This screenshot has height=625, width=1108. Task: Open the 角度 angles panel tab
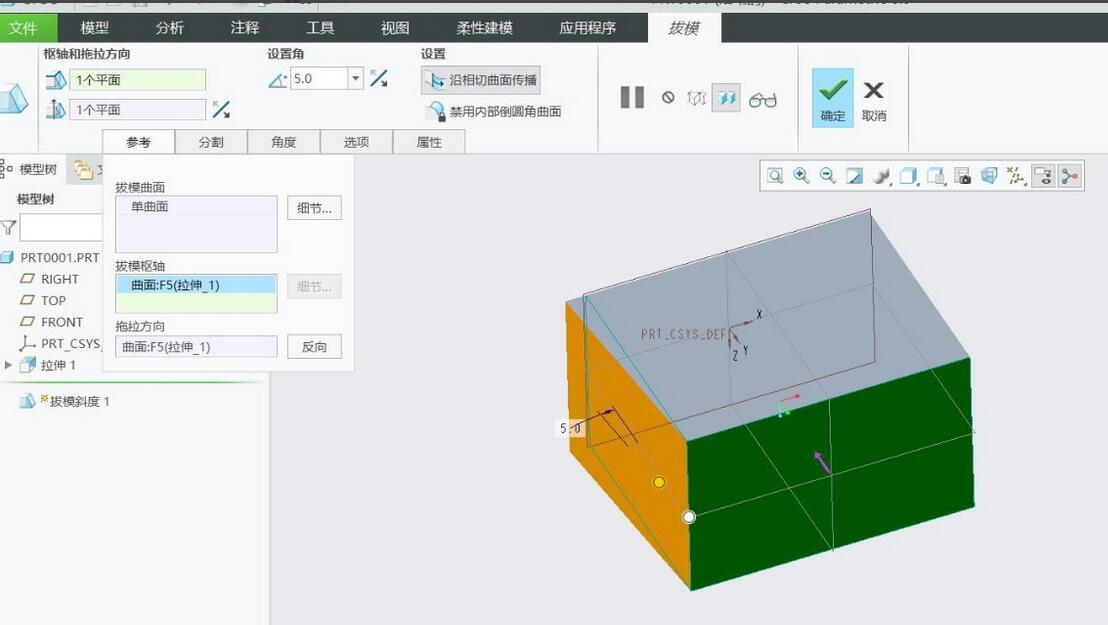coord(284,142)
